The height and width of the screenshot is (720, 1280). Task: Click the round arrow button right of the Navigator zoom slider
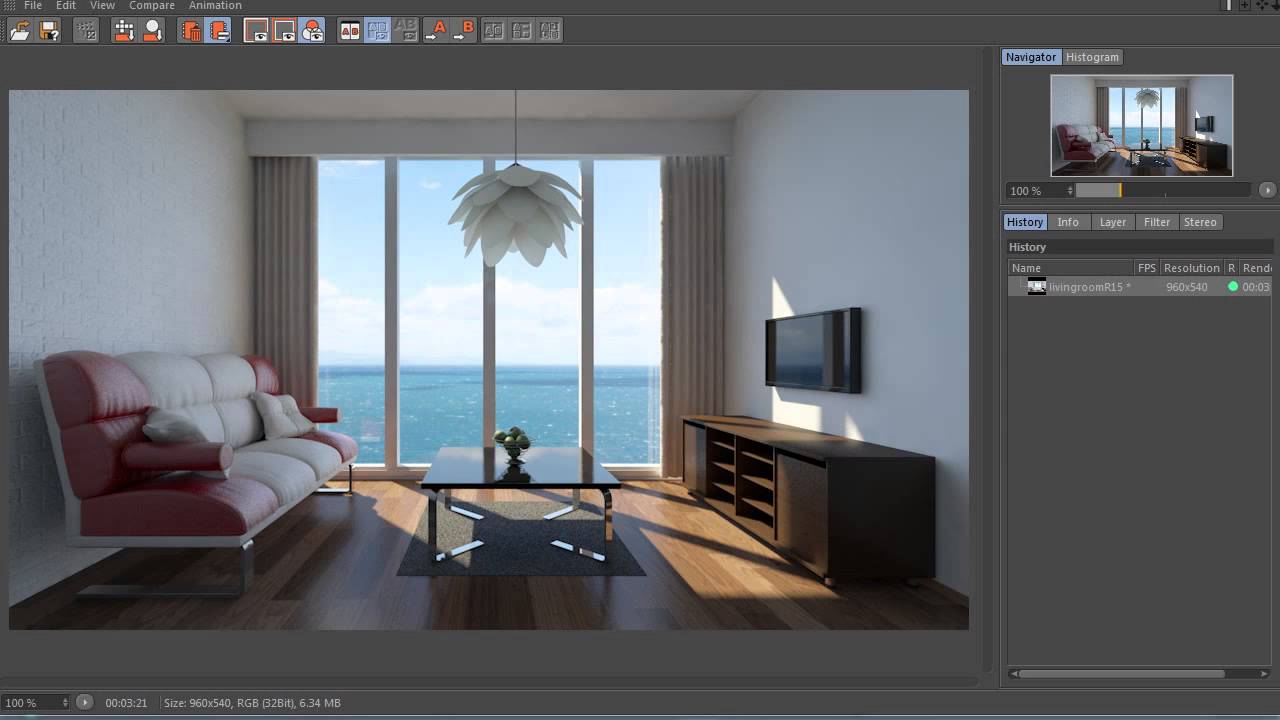point(1267,190)
